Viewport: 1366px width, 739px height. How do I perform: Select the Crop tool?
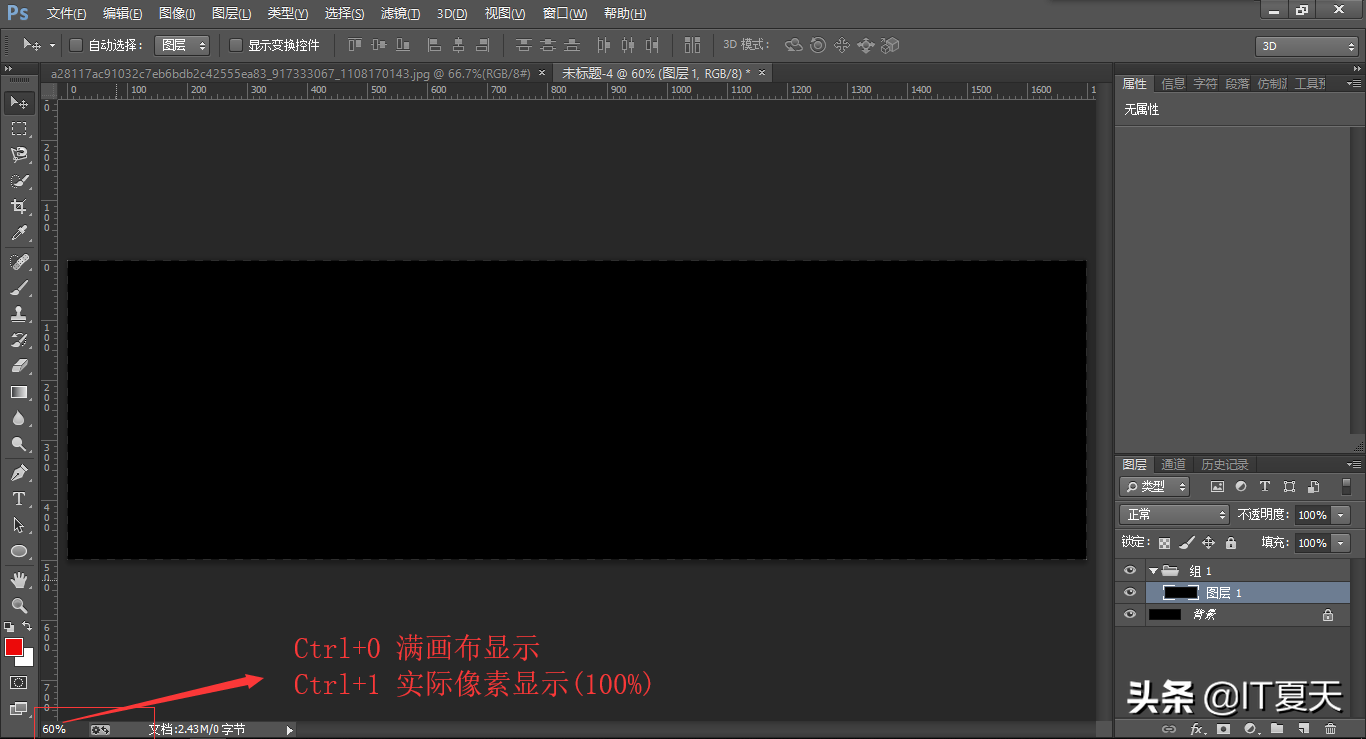pos(19,207)
